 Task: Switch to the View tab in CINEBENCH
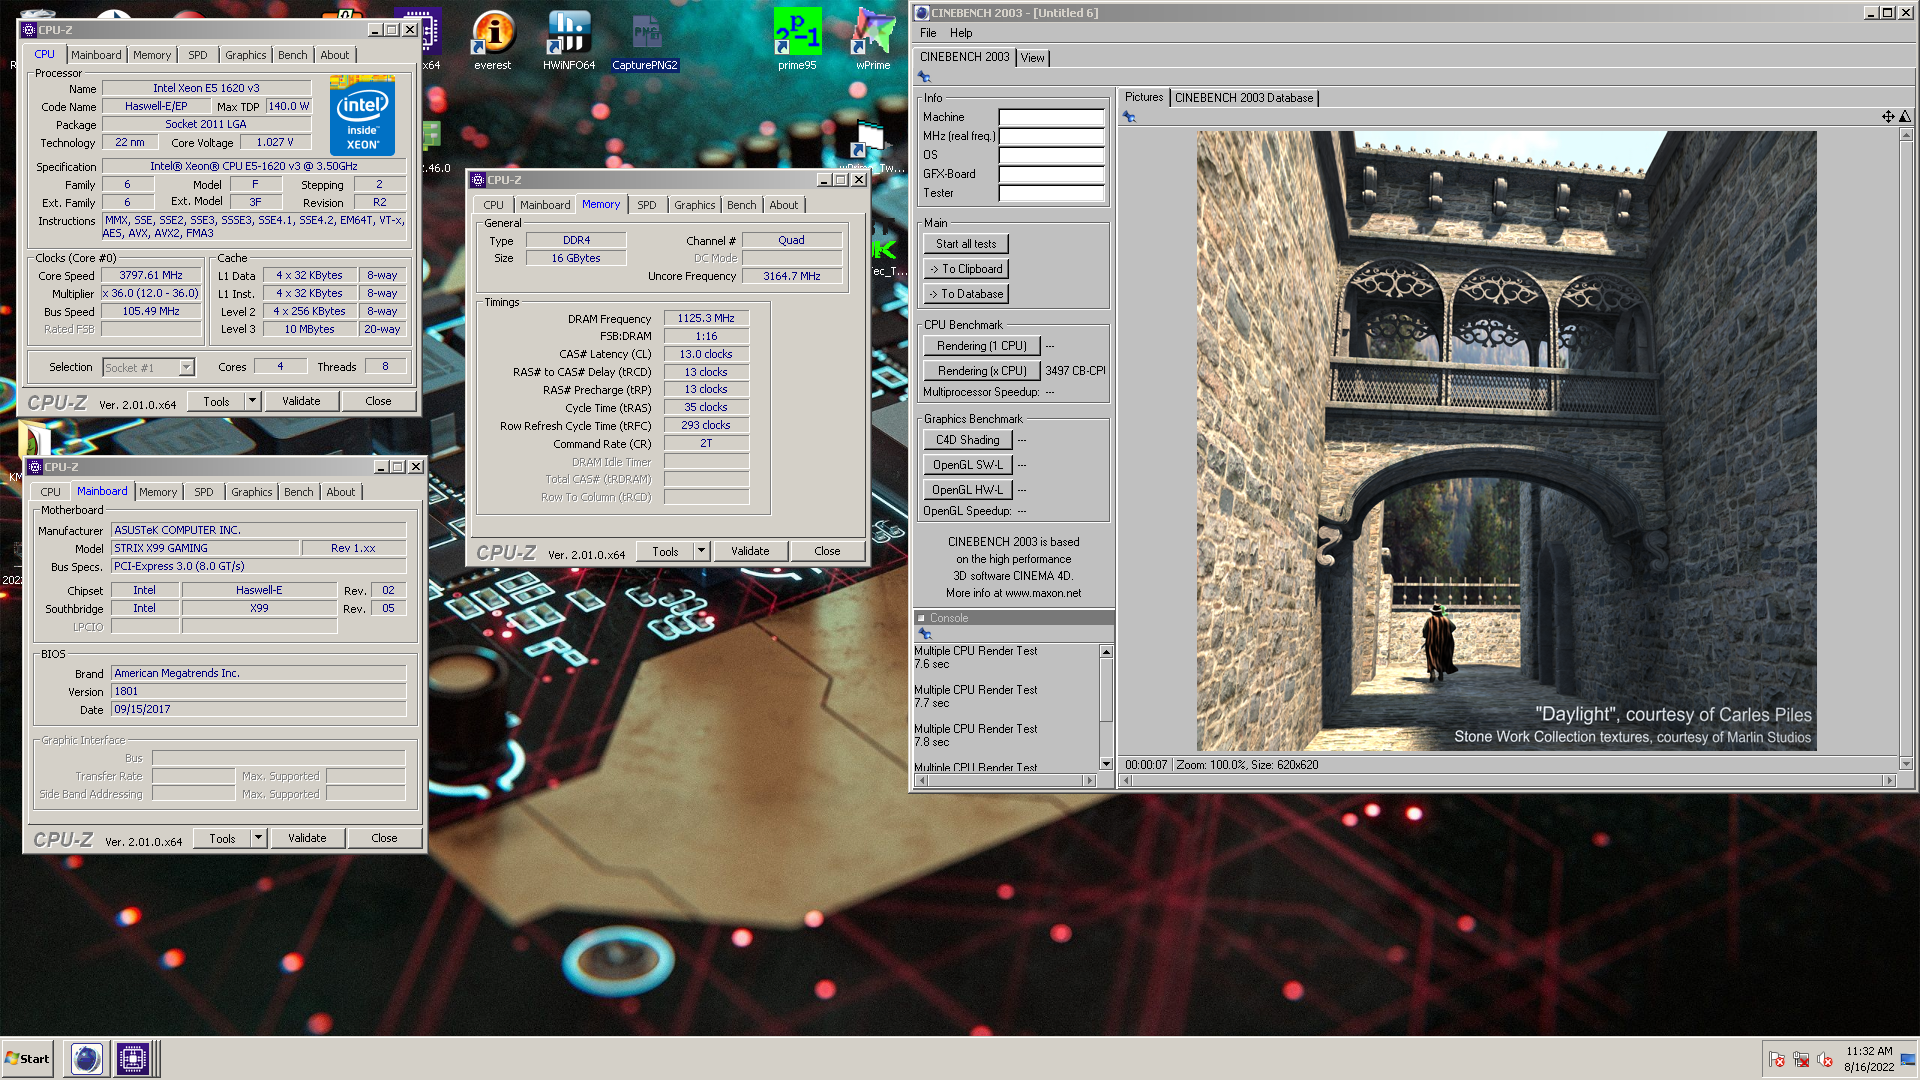coord(1033,58)
